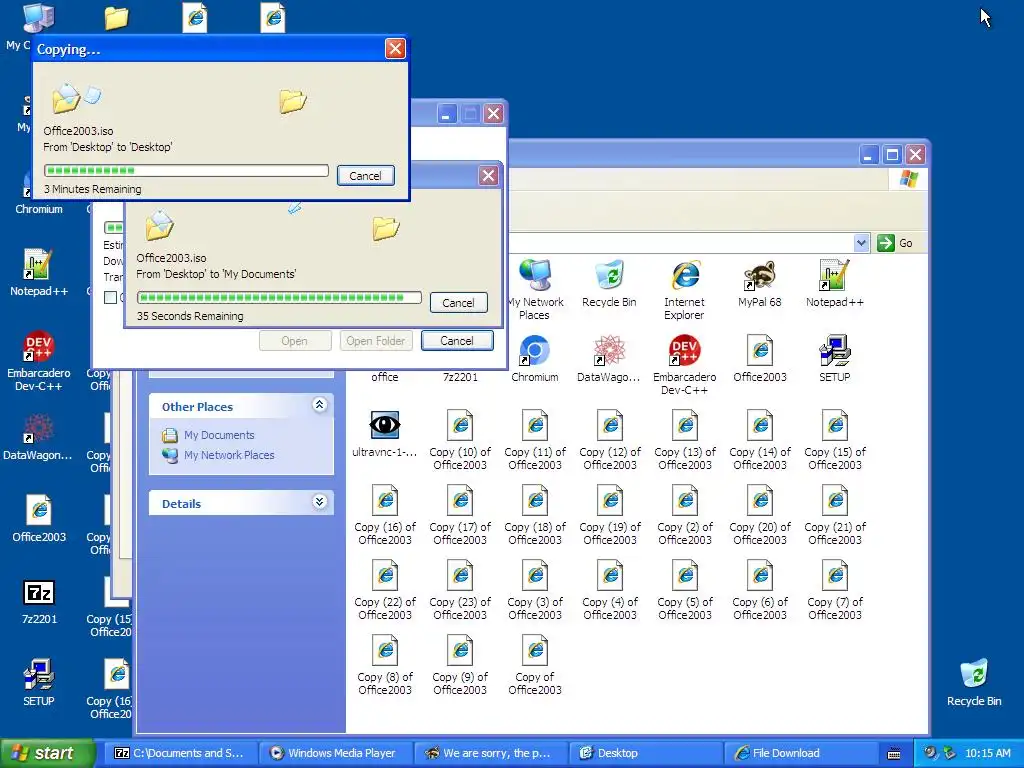Switch to We are sorry taskbar item
This screenshot has width=1024, height=768.
(x=490, y=753)
